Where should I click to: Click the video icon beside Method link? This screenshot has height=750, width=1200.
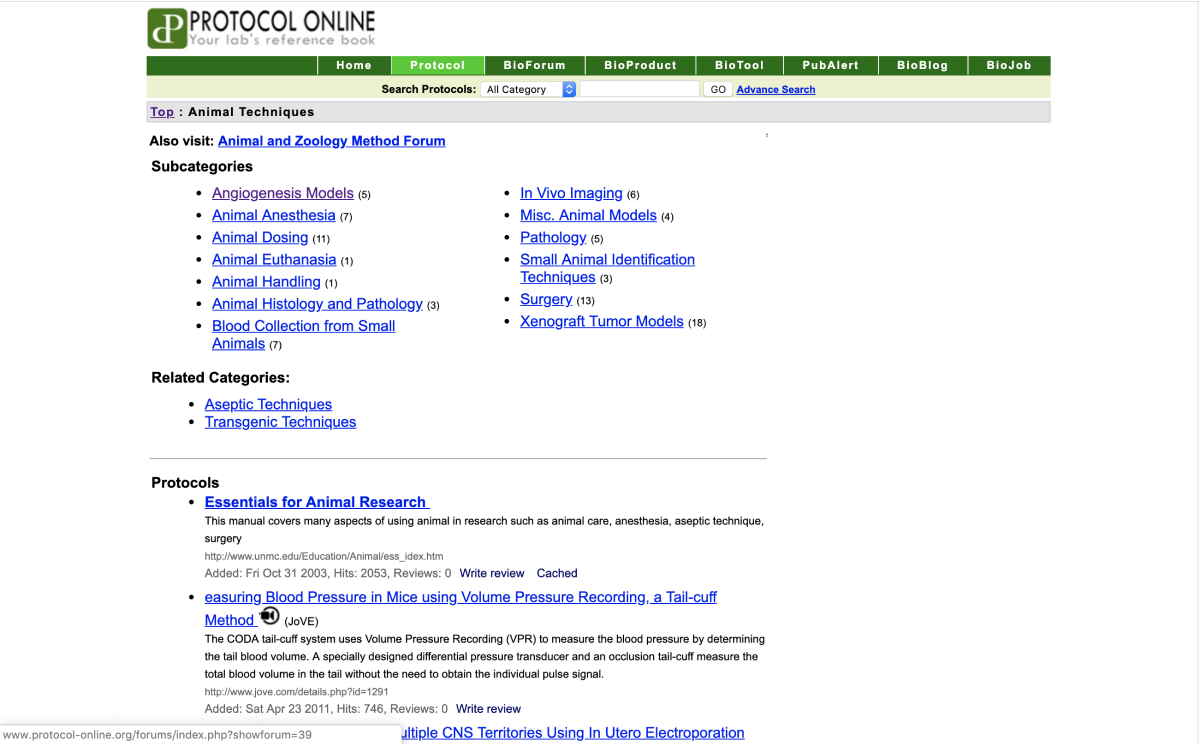point(269,616)
